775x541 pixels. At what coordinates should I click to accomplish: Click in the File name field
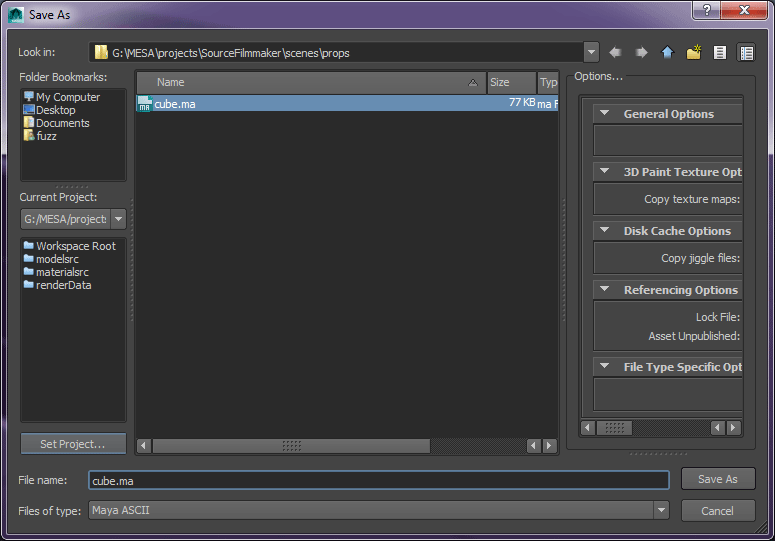coord(378,481)
